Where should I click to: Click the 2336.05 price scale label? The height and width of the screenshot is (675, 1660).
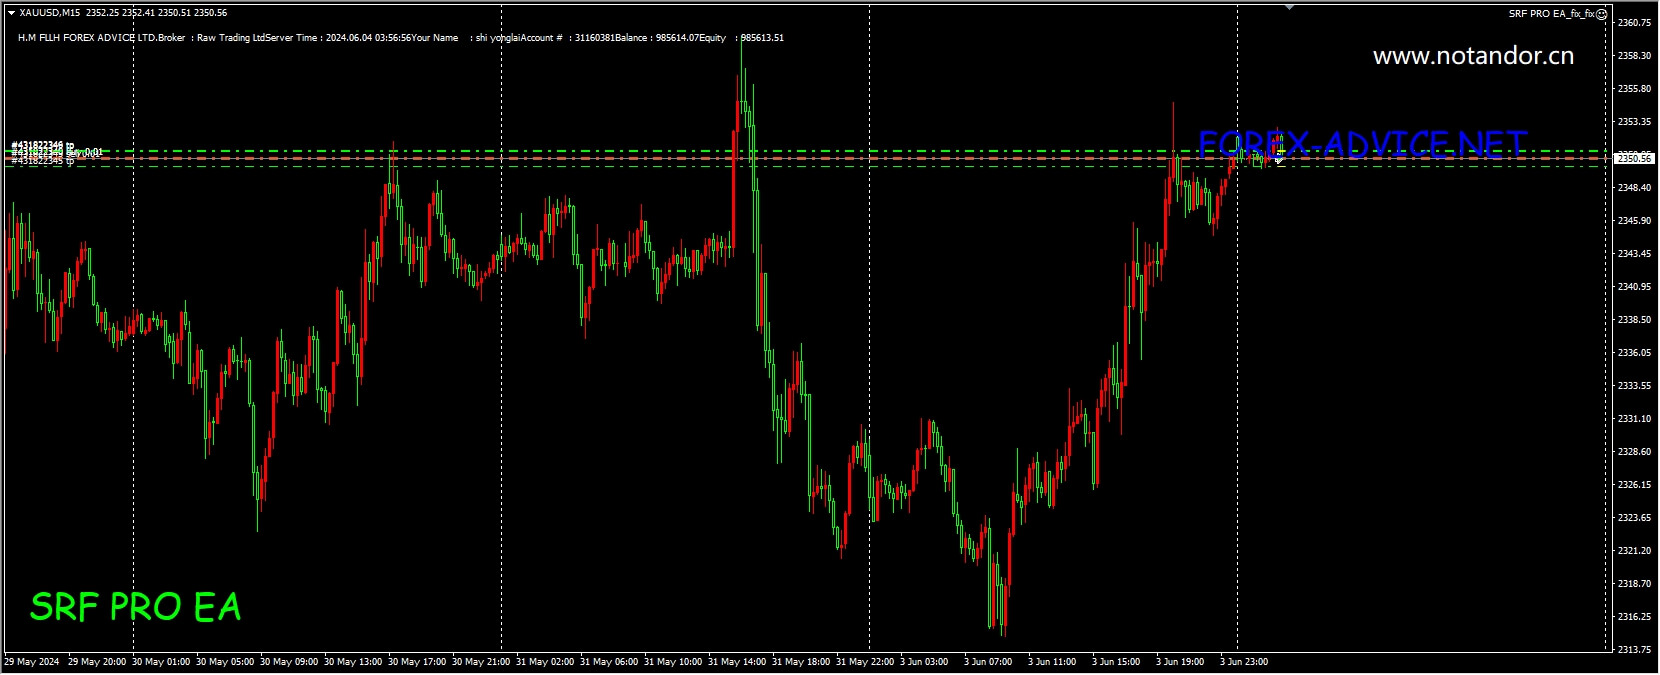click(1634, 352)
